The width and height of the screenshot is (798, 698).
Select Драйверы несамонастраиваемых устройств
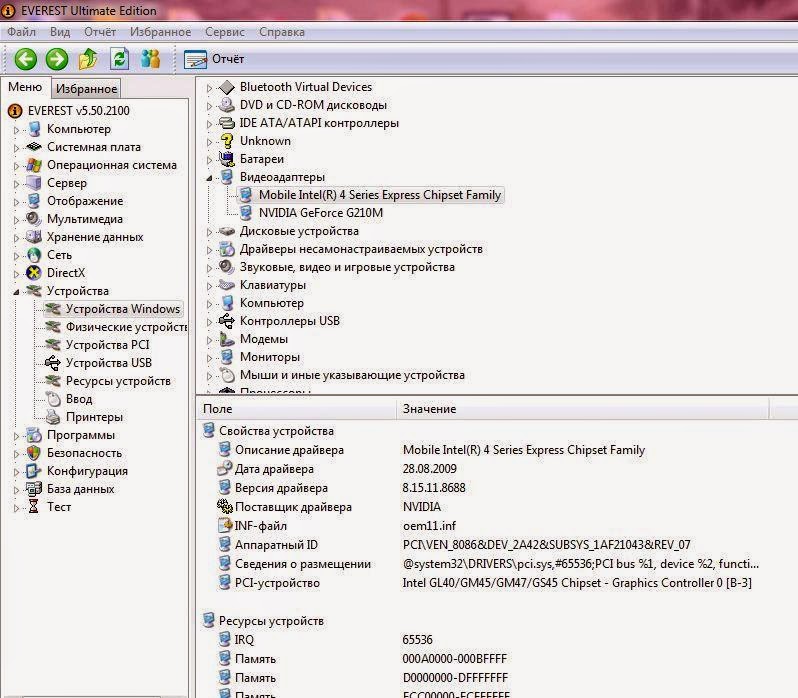tap(361, 249)
